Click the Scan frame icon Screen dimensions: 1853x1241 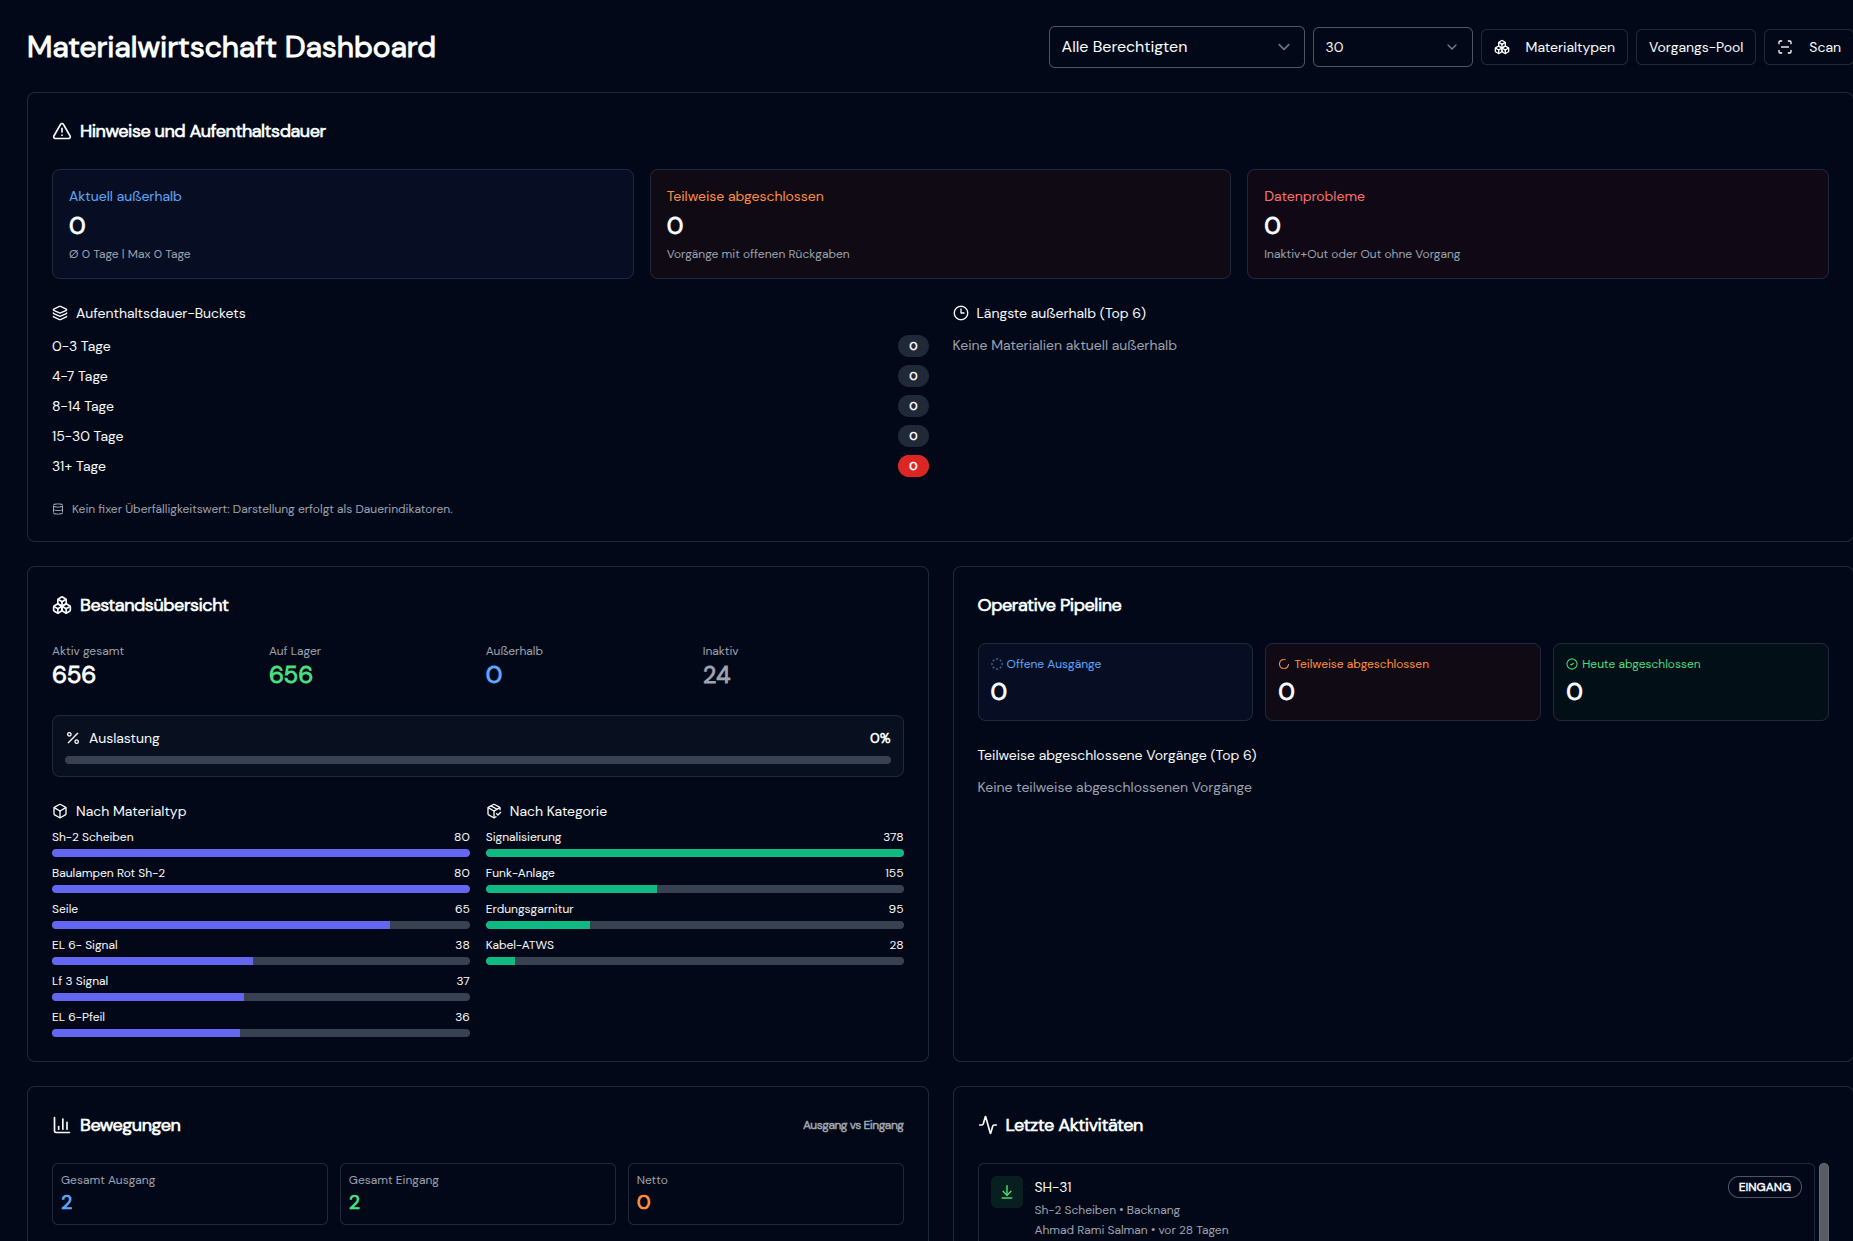1785,47
